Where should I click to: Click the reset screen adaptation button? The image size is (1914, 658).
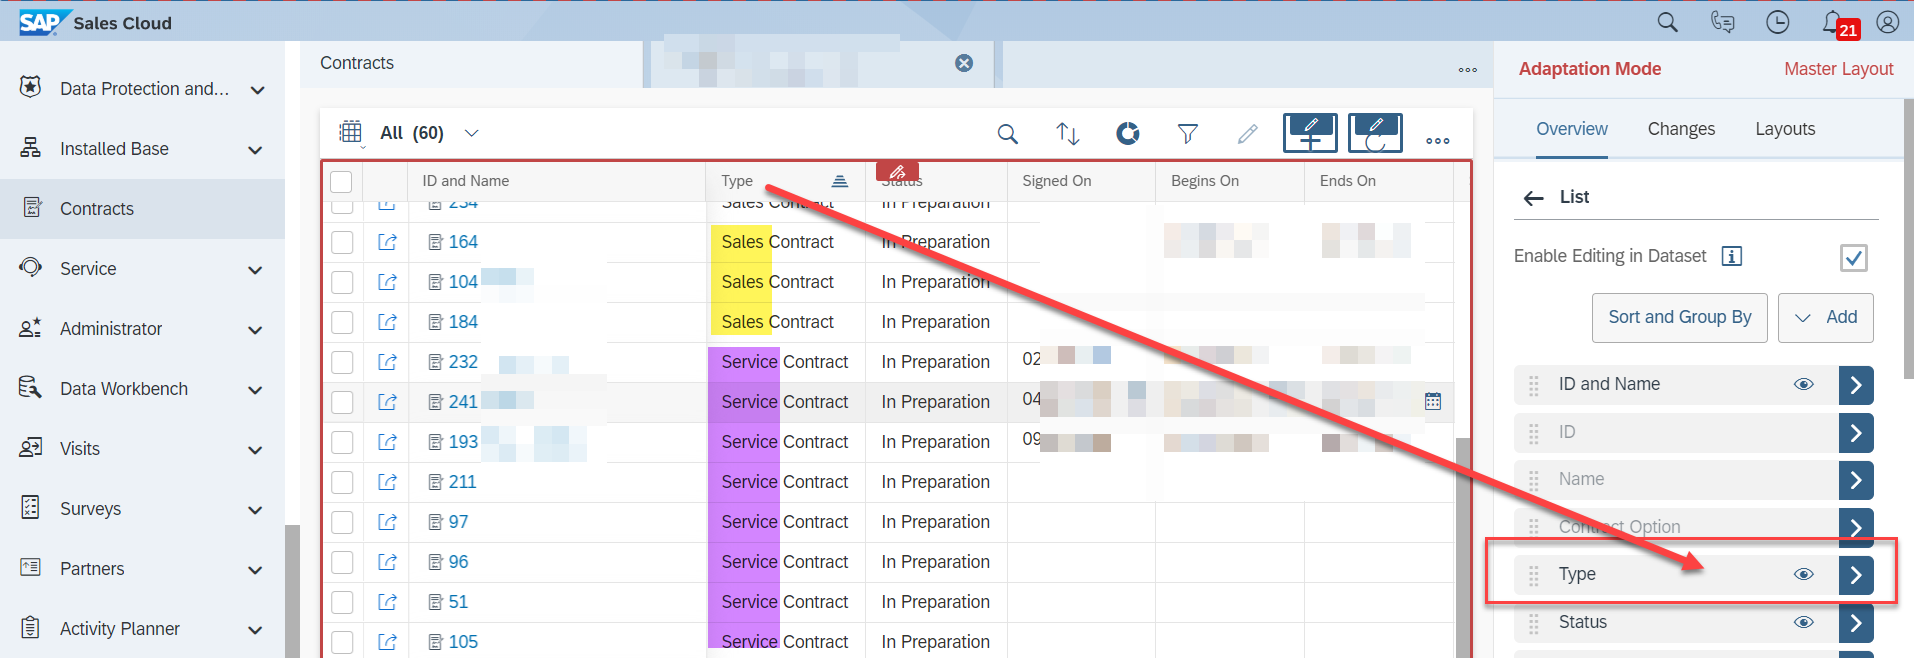(x=1375, y=133)
